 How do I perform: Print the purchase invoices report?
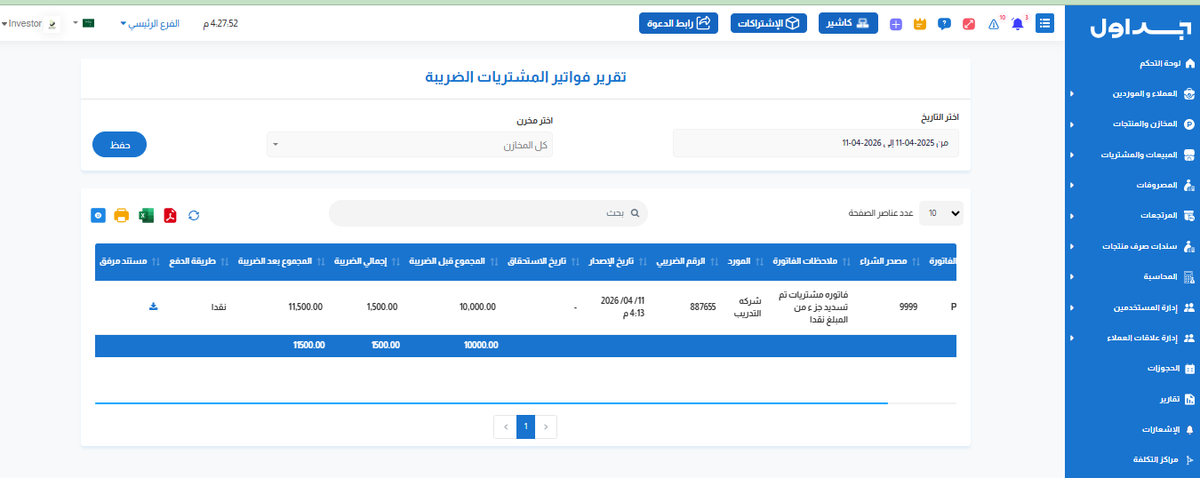[x=122, y=215]
